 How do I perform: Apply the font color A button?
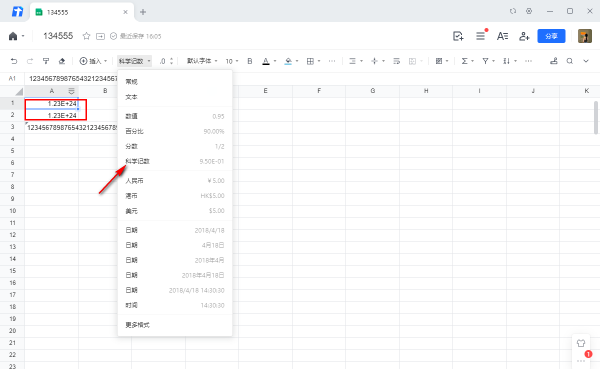click(266, 61)
